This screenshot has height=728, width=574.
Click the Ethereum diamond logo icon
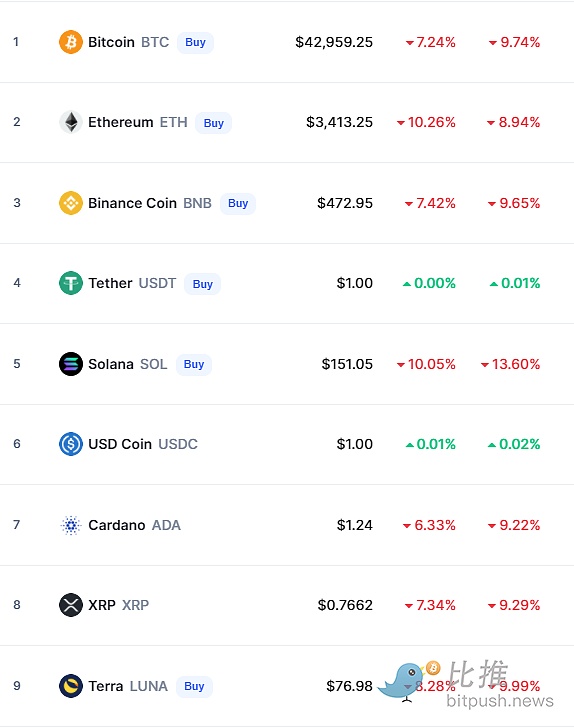(x=71, y=122)
